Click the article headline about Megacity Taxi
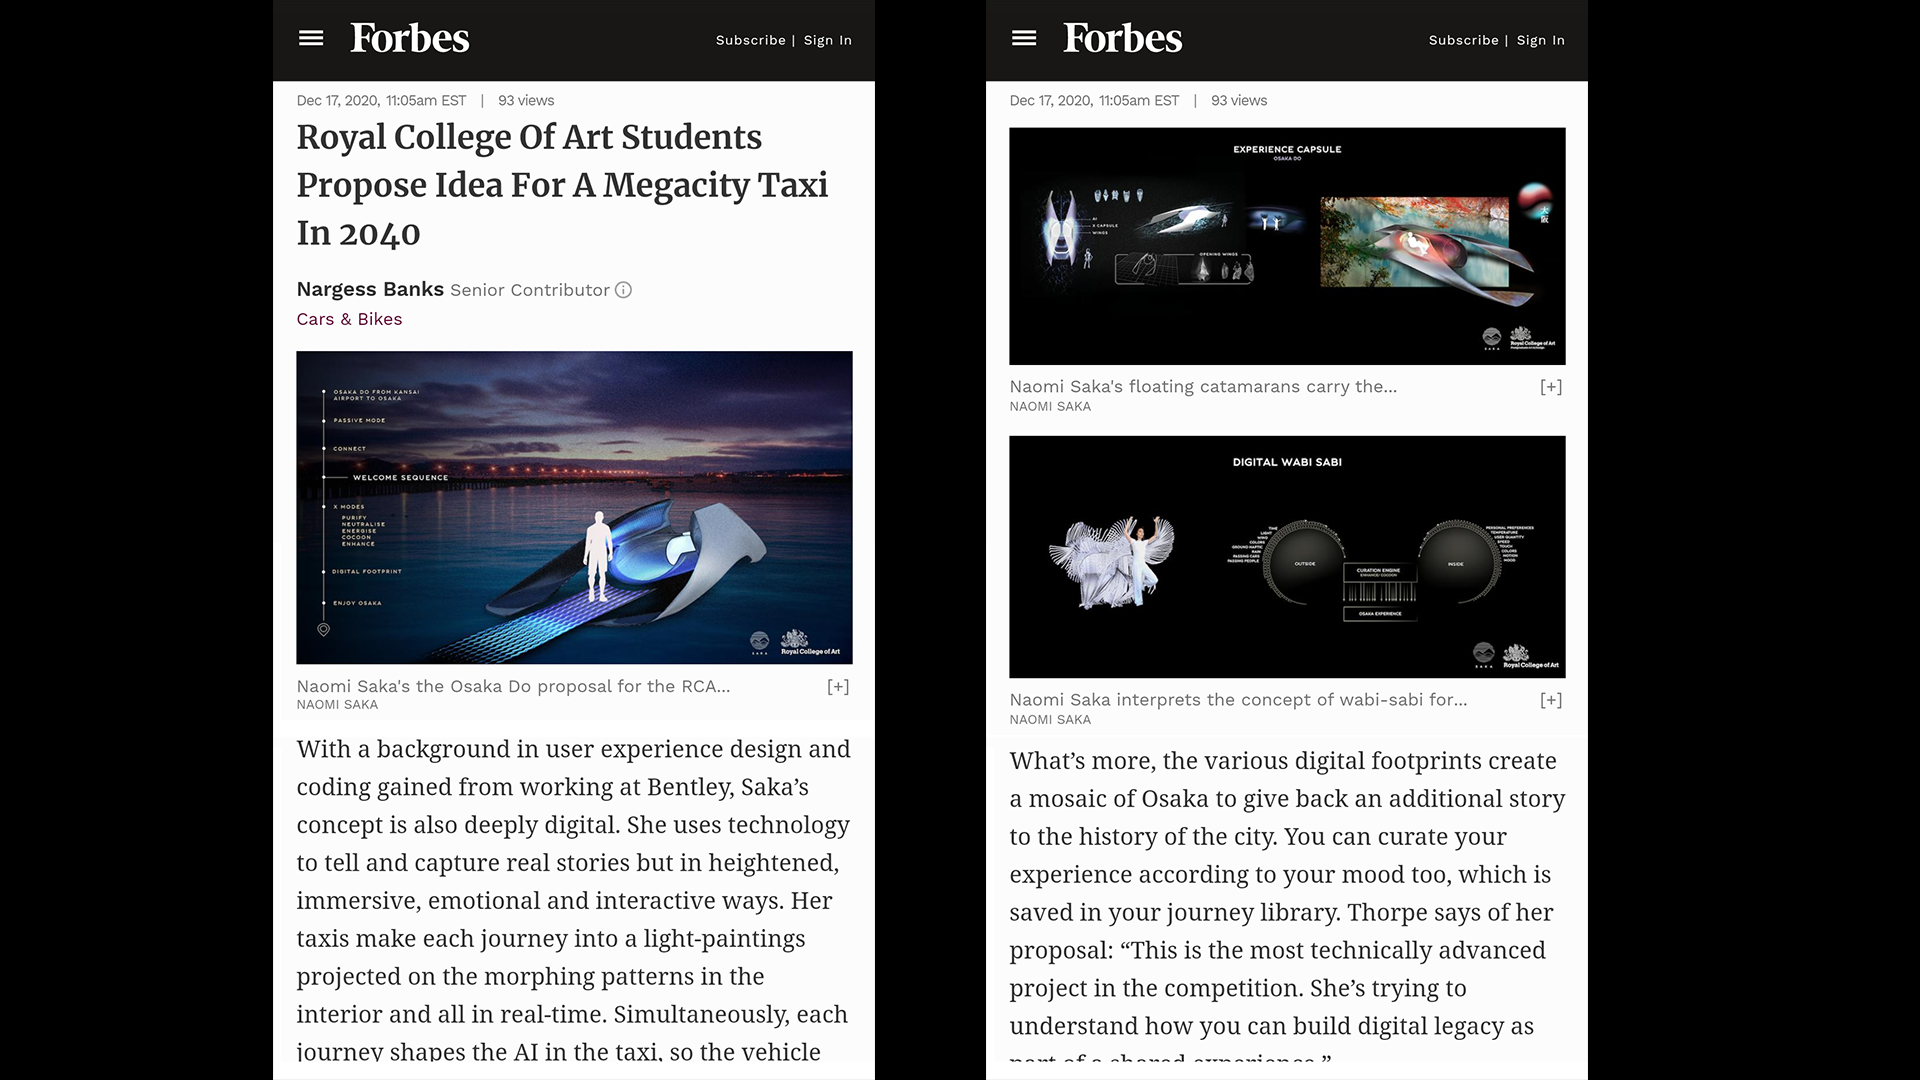The width and height of the screenshot is (1920, 1080). click(562, 185)
